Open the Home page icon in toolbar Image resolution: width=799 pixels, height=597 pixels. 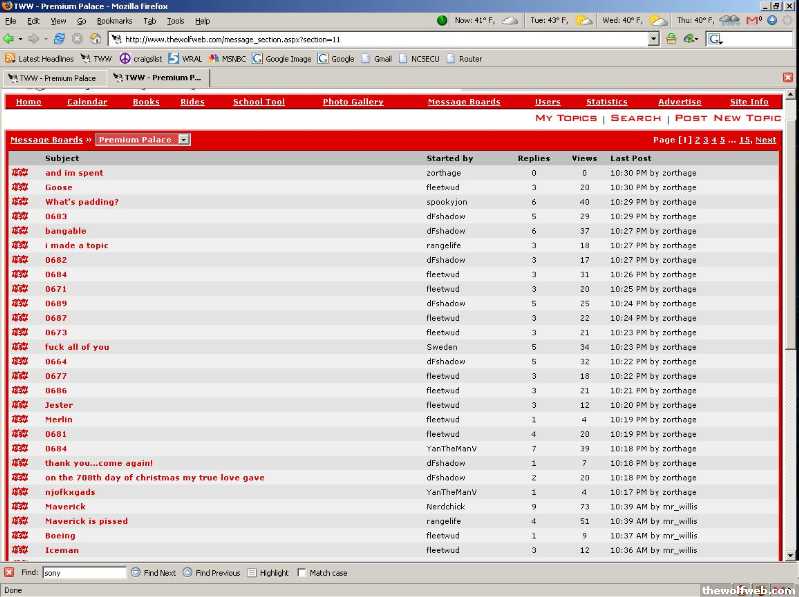click(x=95, y=39)
